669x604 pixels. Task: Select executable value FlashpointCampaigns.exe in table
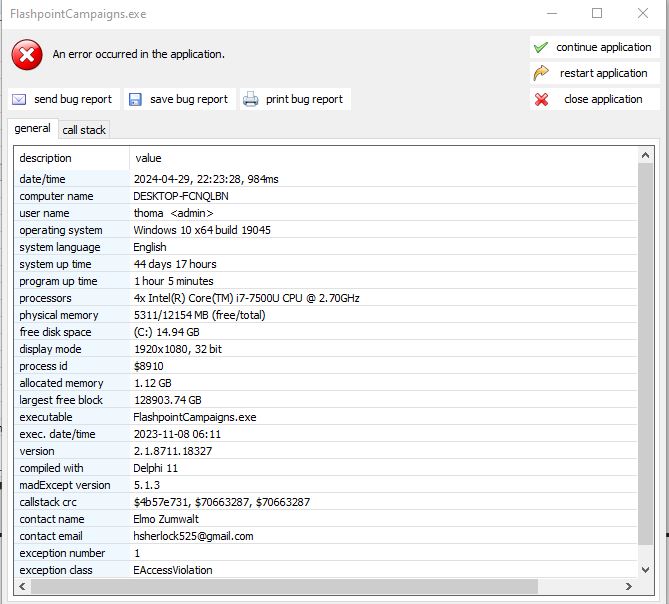point(195,417)
